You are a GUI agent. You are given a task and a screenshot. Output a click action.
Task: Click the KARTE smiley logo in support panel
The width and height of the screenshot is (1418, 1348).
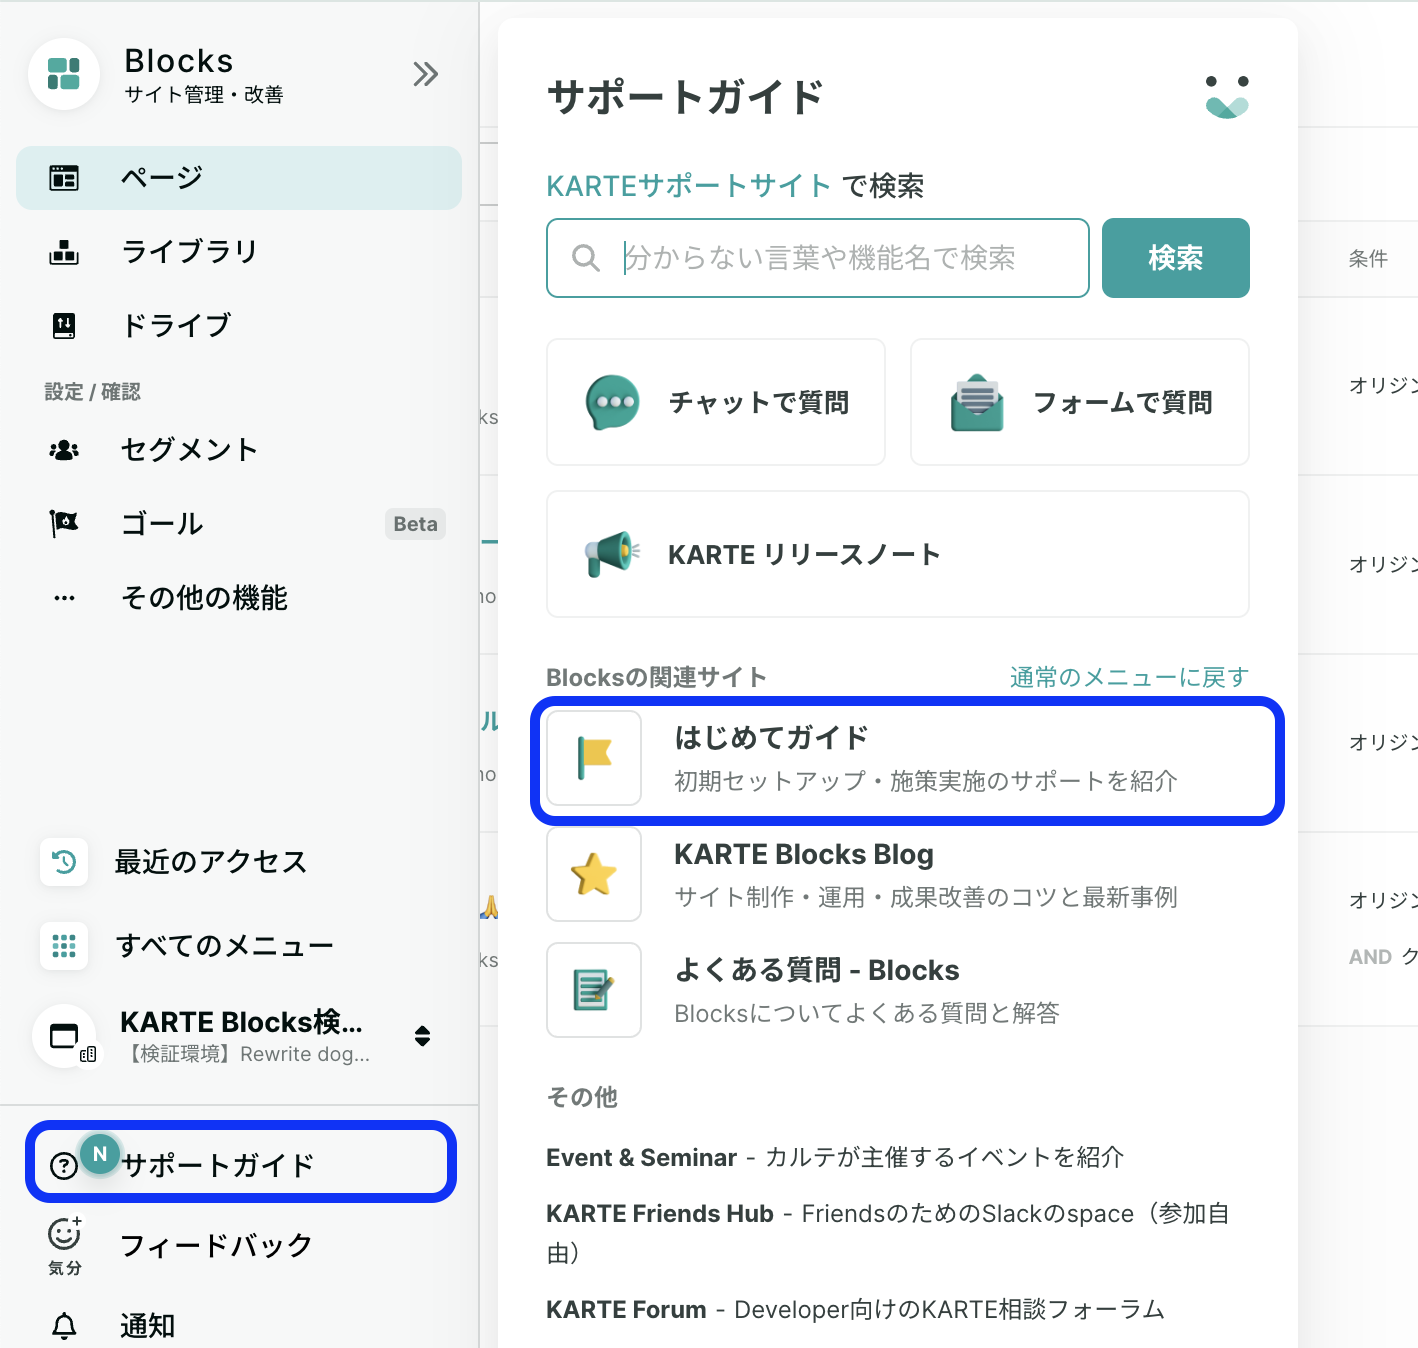pyautogui.click(x=1227, y=97)
